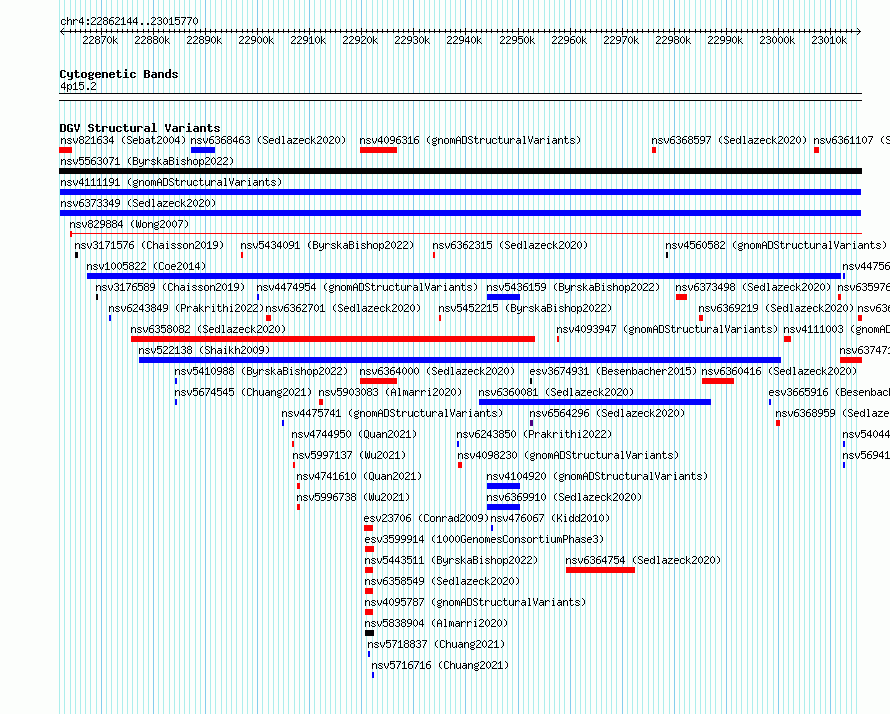The width and height of the screenshot is (890, 714).
Task: Open nsv4111191 (gnomADStructuralVariants) label
Action: [x=171, y=182]
